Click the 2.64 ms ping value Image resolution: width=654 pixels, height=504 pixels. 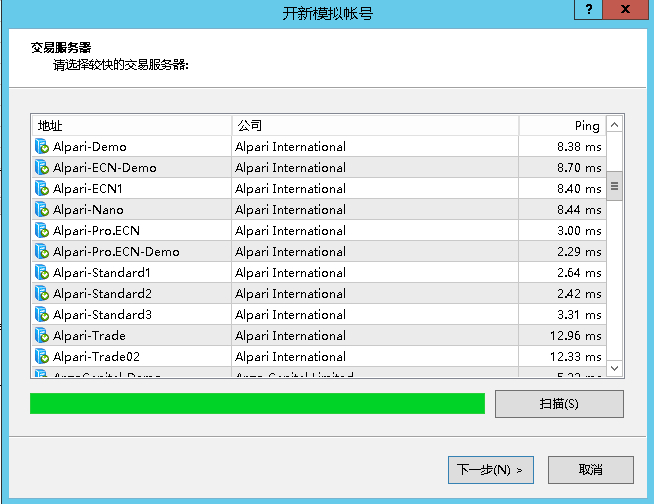point(579,273)
